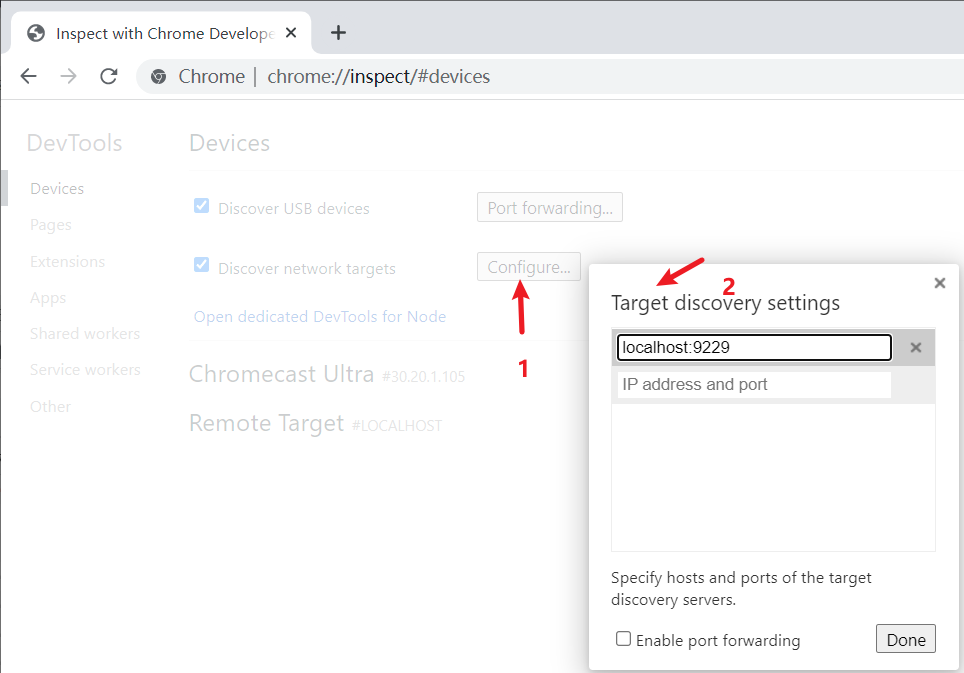Open the Pages sidebar section

click(x=50, y=225)
